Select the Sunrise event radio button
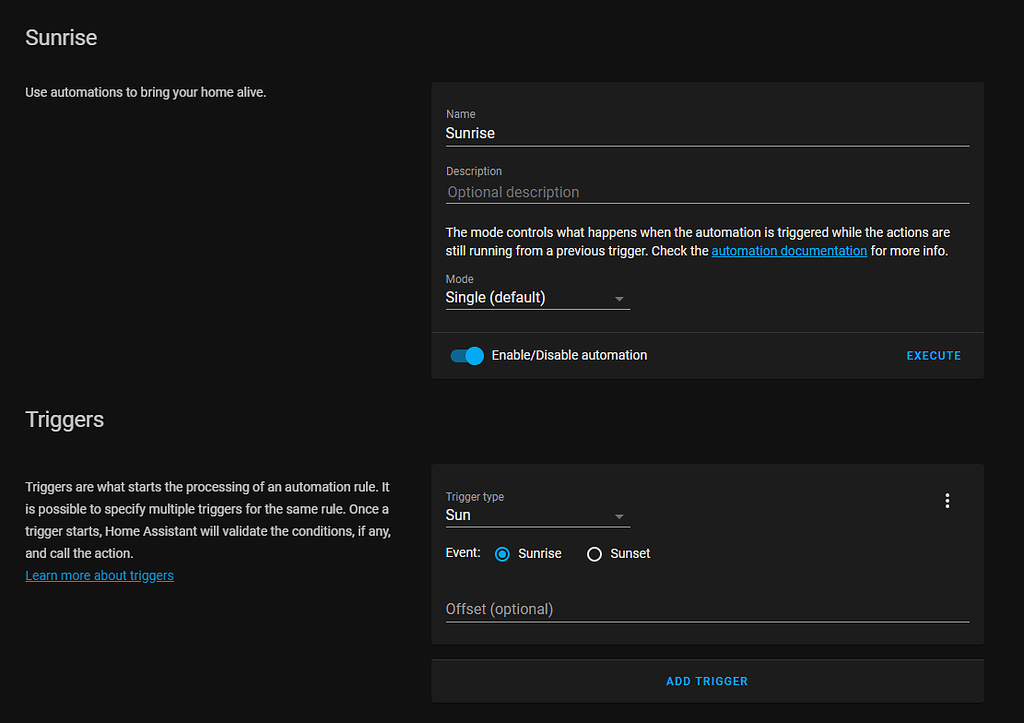This screenshot has height=723, width=1024. [503, 554]
